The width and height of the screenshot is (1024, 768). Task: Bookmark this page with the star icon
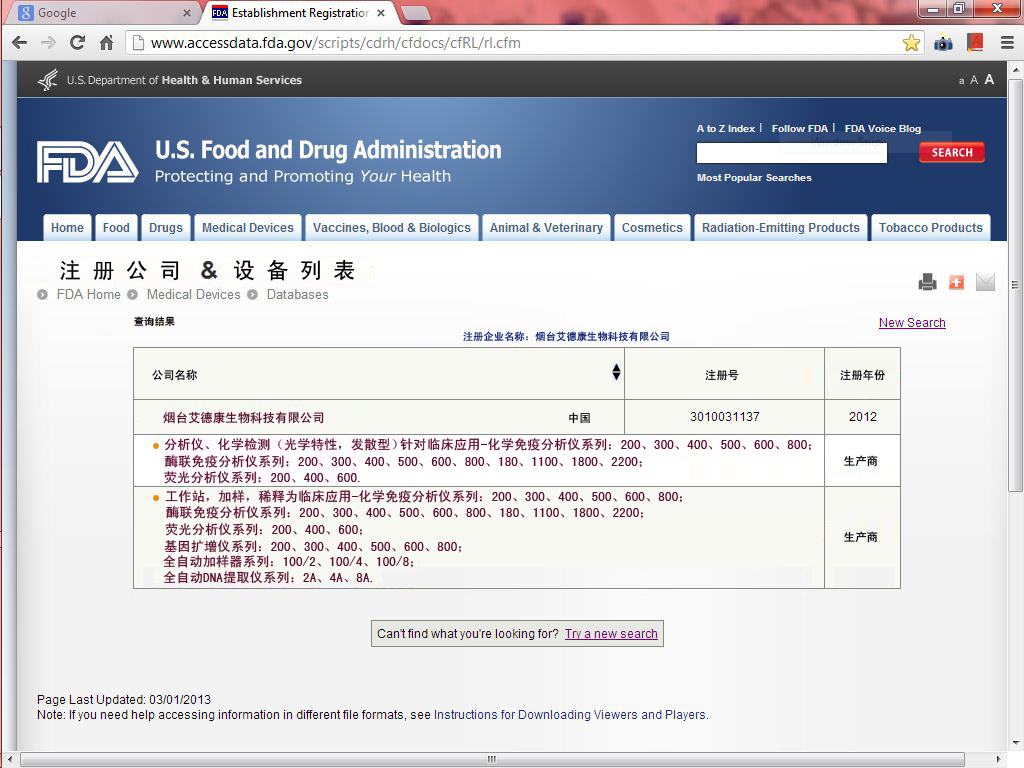tap(911, 43)
